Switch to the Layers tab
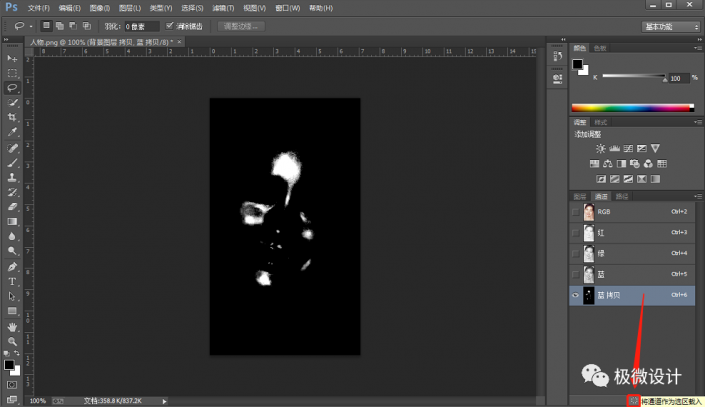705x407 pixels. [x=580, y=196]
